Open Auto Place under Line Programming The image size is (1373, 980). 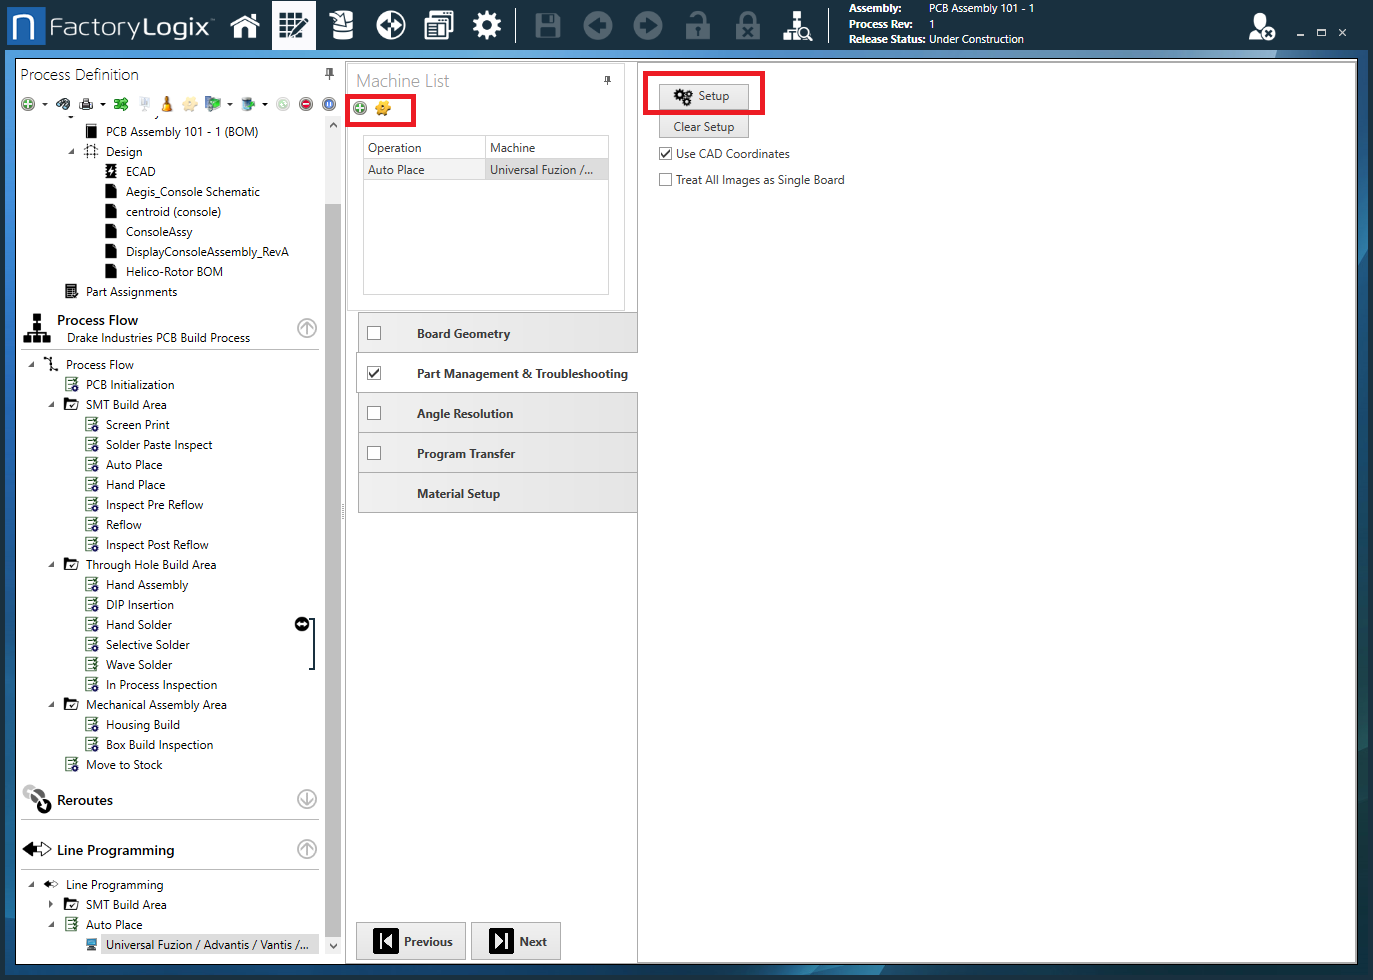pyautogui.click(x=113, y=924)
